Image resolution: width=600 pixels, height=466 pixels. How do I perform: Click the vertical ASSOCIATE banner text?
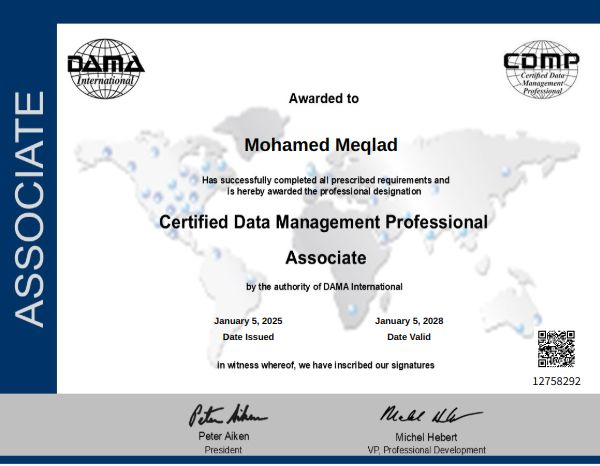tap(29, 209)
